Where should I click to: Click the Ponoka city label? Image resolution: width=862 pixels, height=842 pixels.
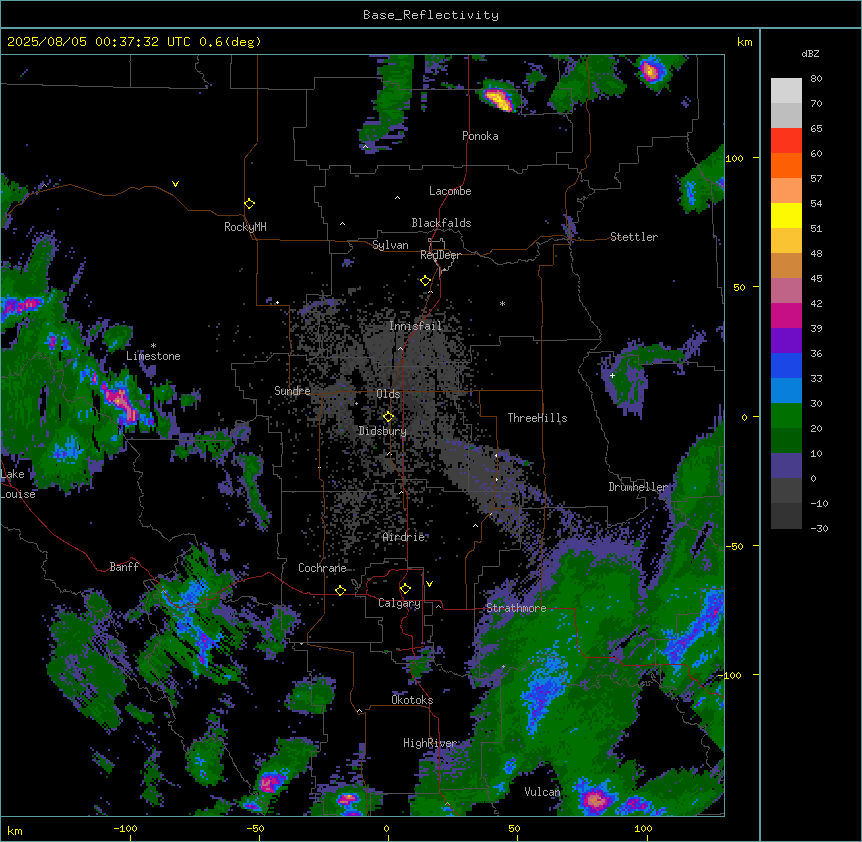pos(480,136)
